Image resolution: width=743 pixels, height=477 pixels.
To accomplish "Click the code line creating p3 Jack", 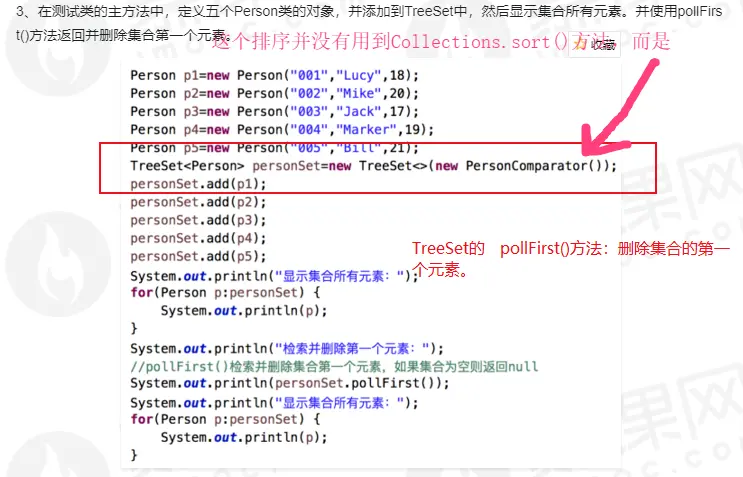I will point(274,111).
